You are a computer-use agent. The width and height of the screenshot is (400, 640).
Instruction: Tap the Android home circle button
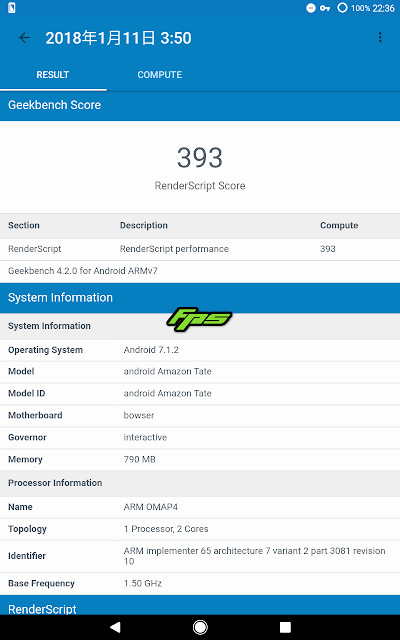200,627
